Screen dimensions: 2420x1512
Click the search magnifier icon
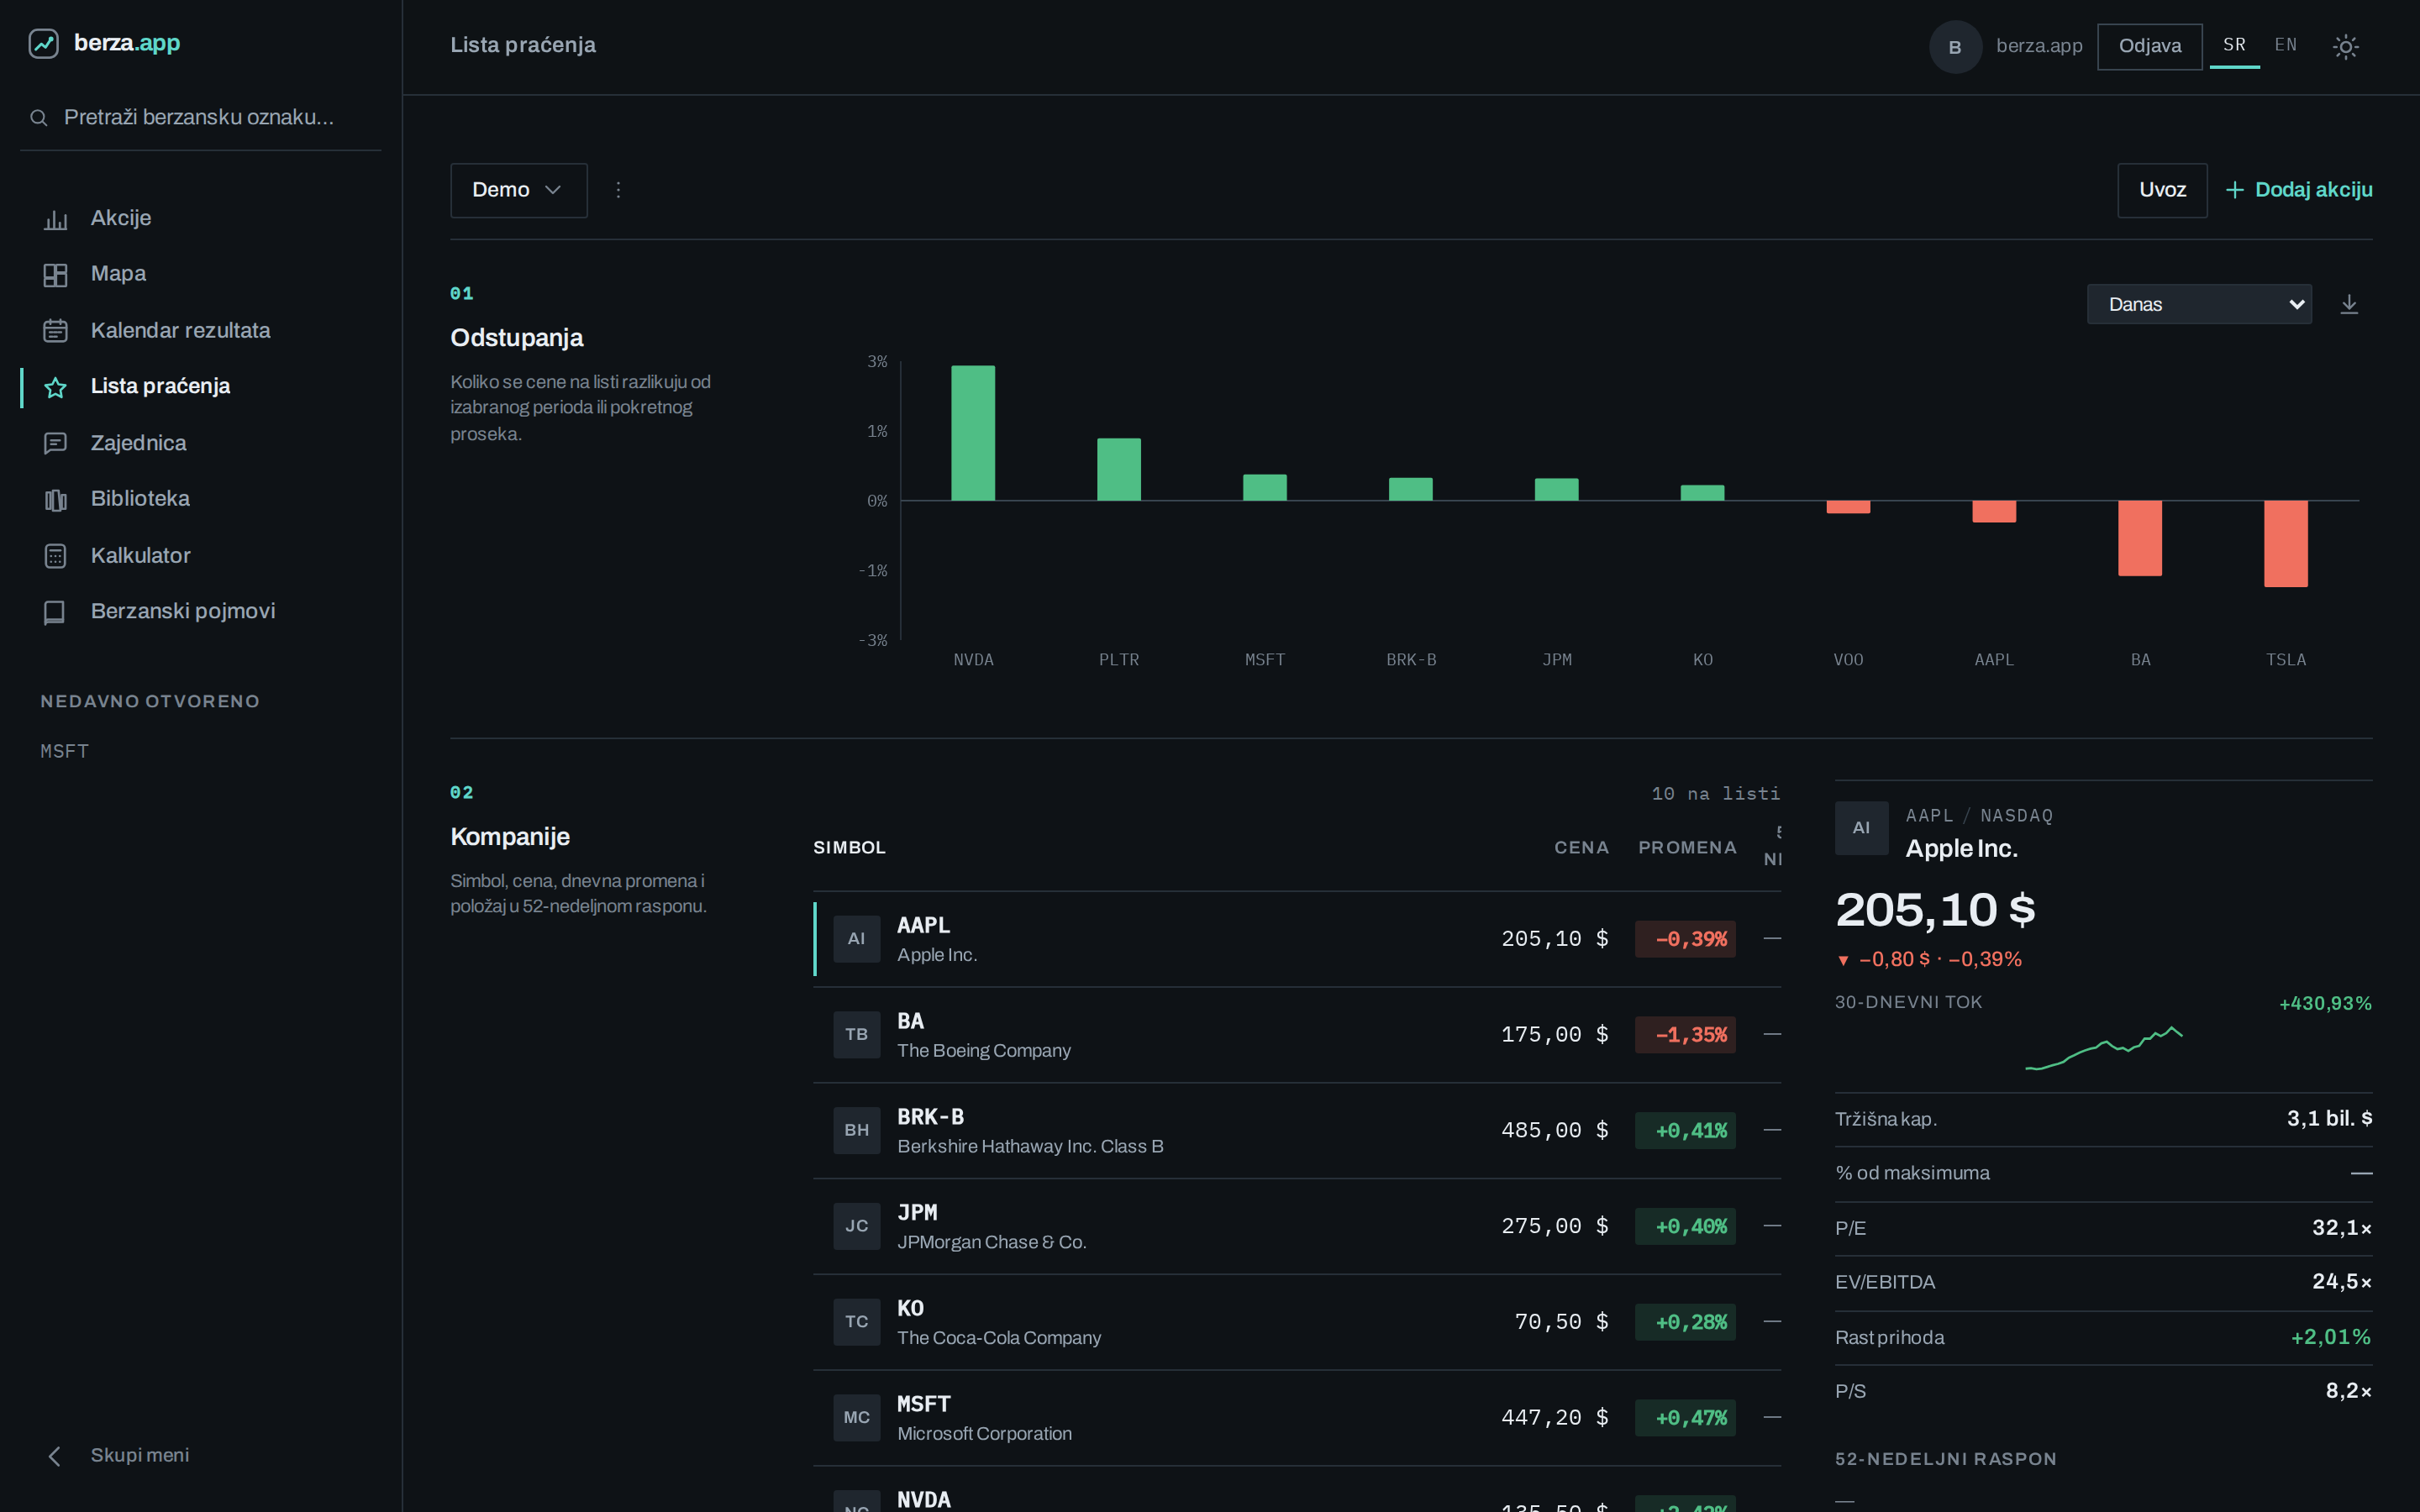click(39, 118)
